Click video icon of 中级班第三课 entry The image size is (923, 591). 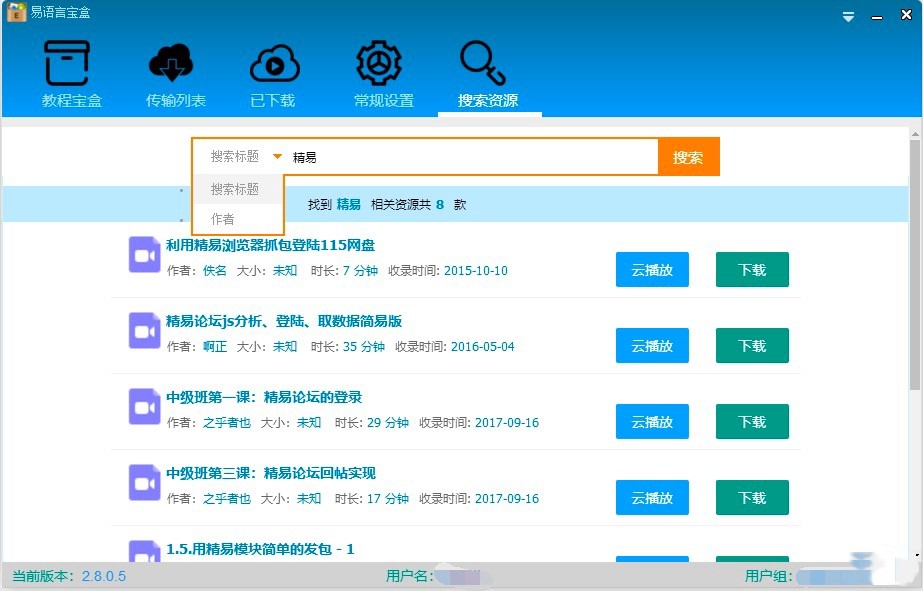(145, 483)
